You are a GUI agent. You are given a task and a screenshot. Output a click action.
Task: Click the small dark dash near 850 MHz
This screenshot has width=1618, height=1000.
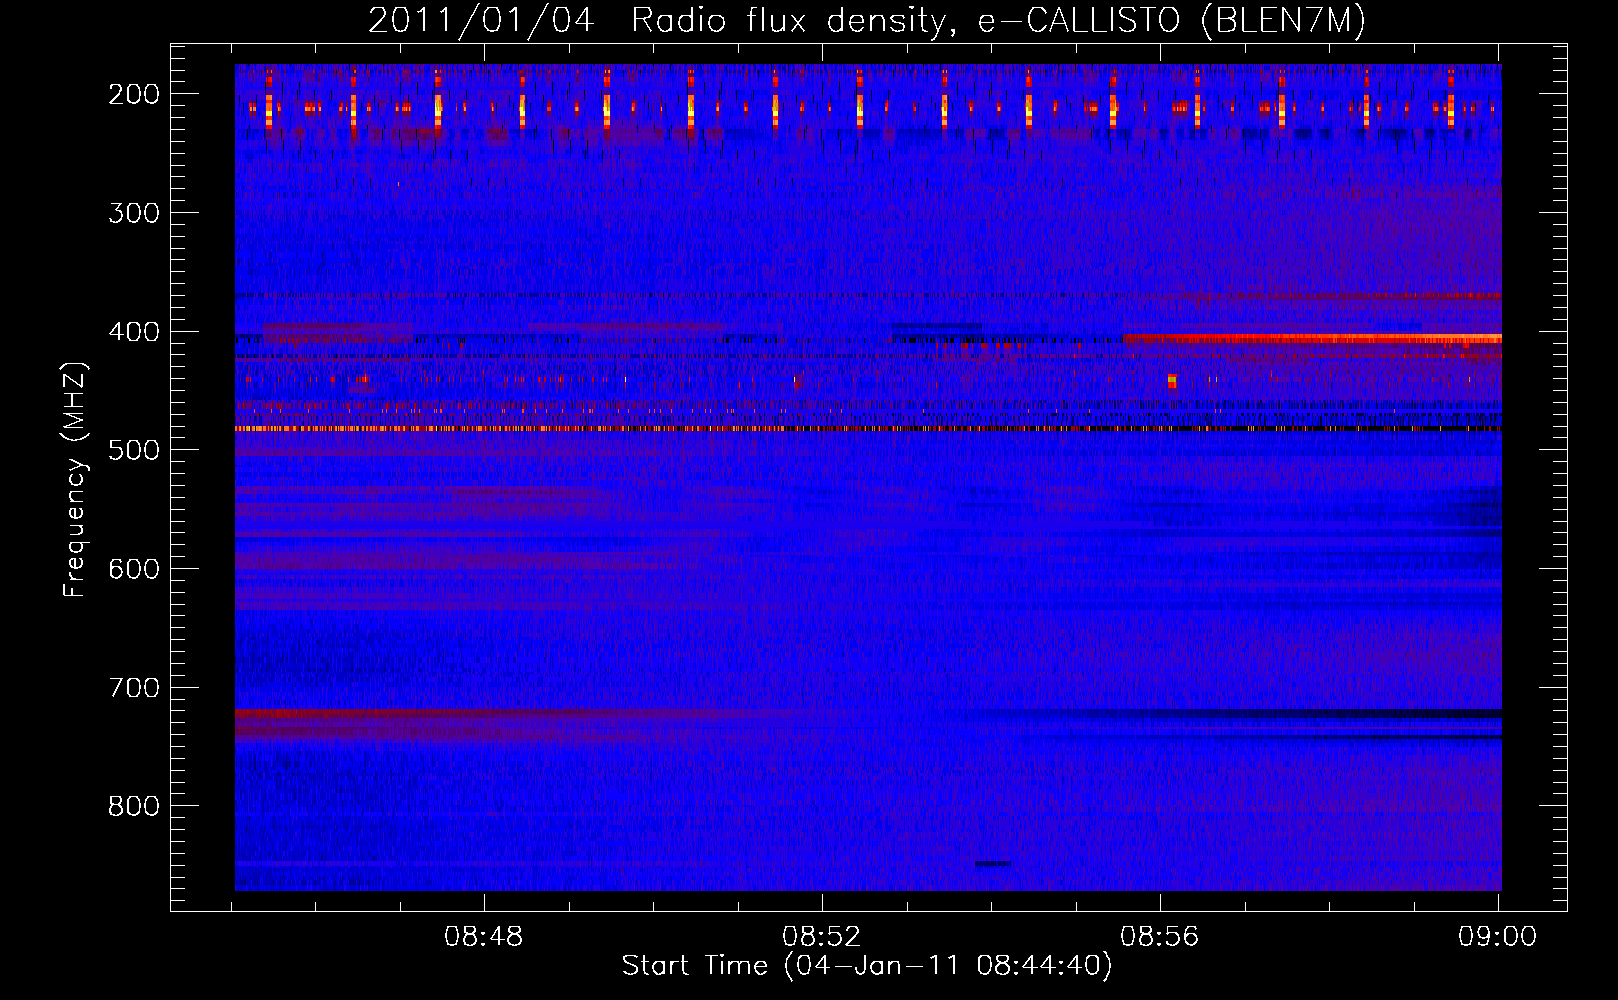[x=993, y=863]
